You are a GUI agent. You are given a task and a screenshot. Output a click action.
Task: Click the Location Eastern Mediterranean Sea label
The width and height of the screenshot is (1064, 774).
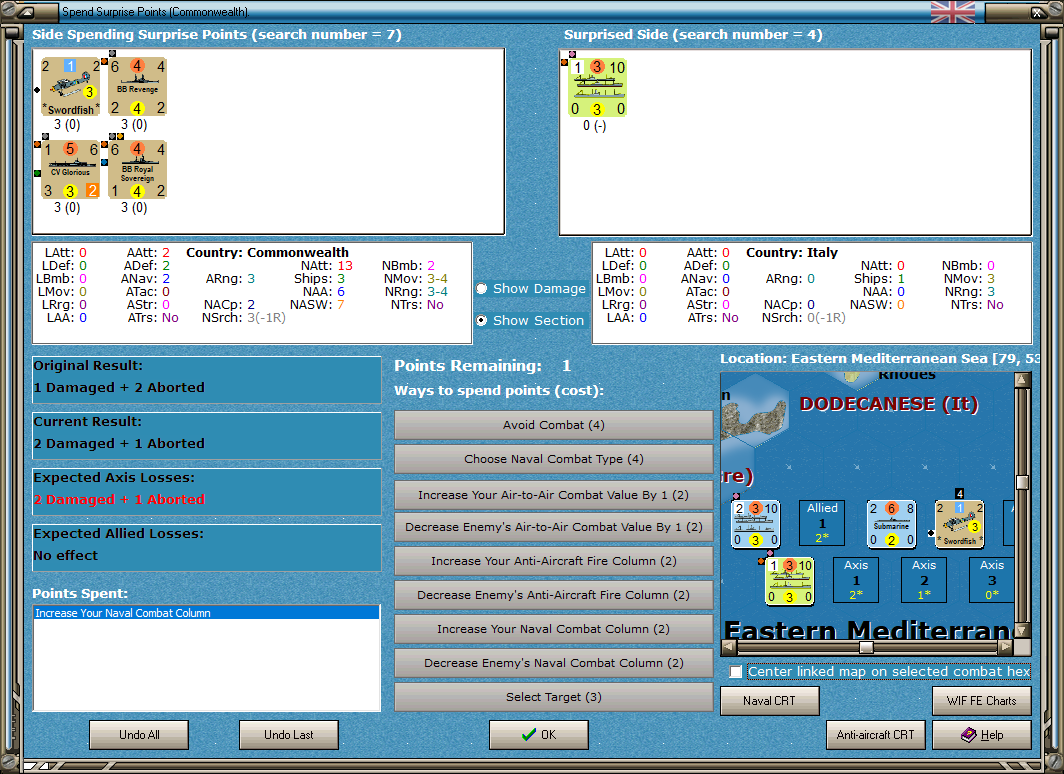click(879, 358)
